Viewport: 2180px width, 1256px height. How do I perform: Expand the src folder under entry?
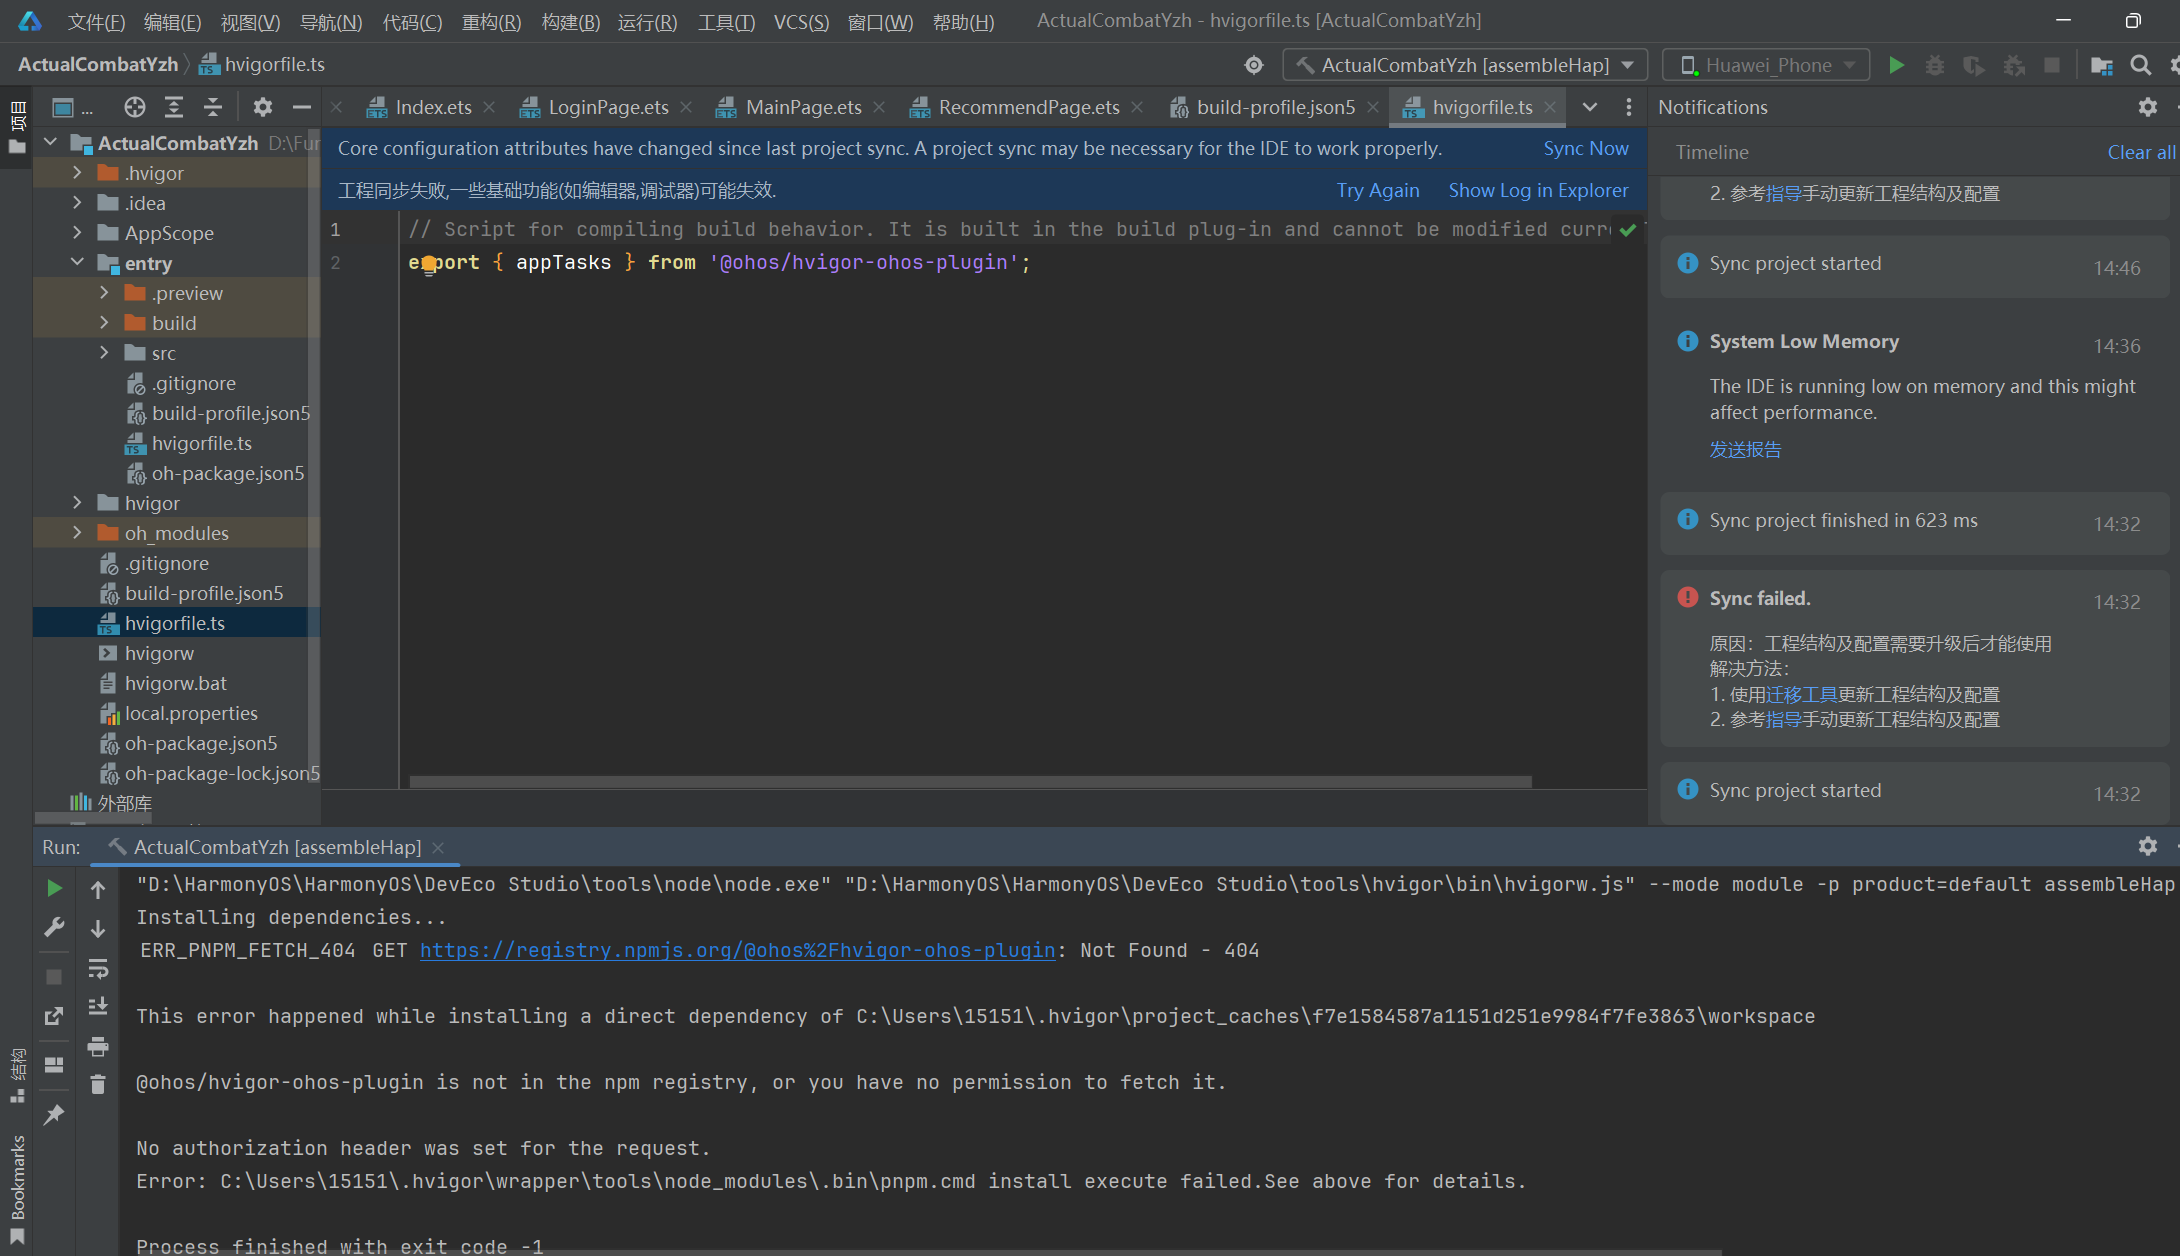click(x=104, y=353)
